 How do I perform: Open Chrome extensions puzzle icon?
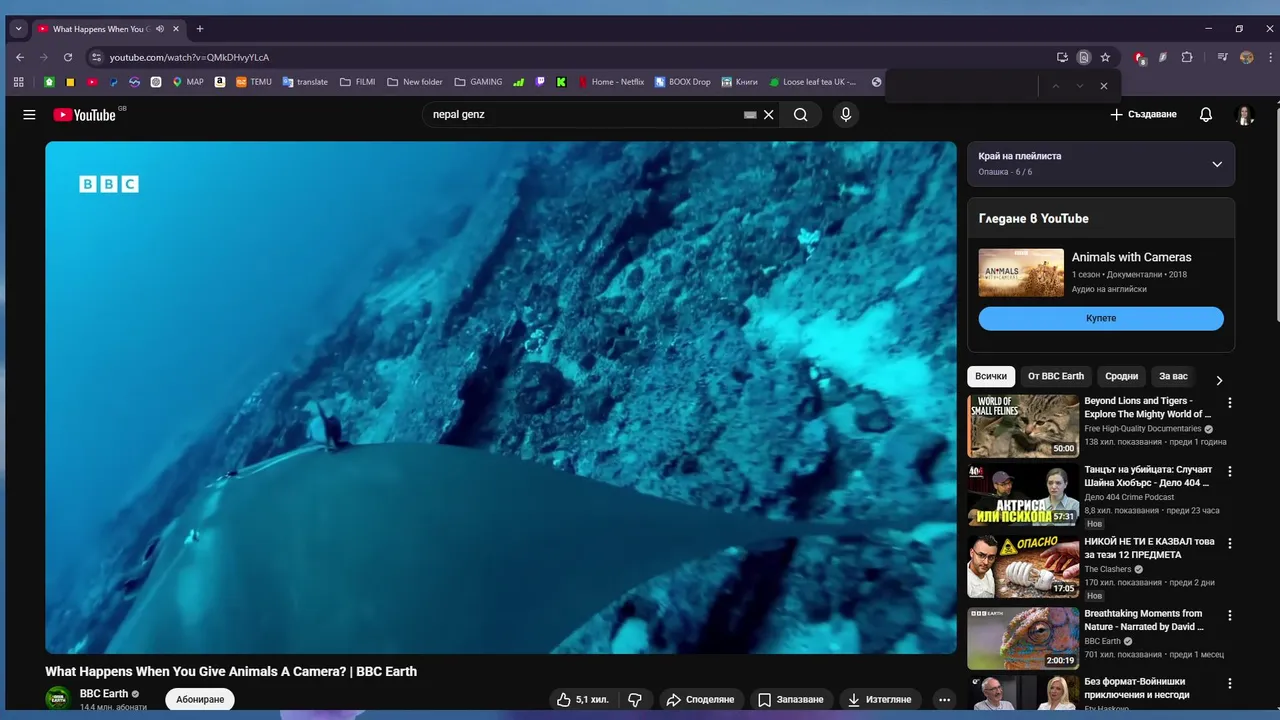(x=1187, y=57)
